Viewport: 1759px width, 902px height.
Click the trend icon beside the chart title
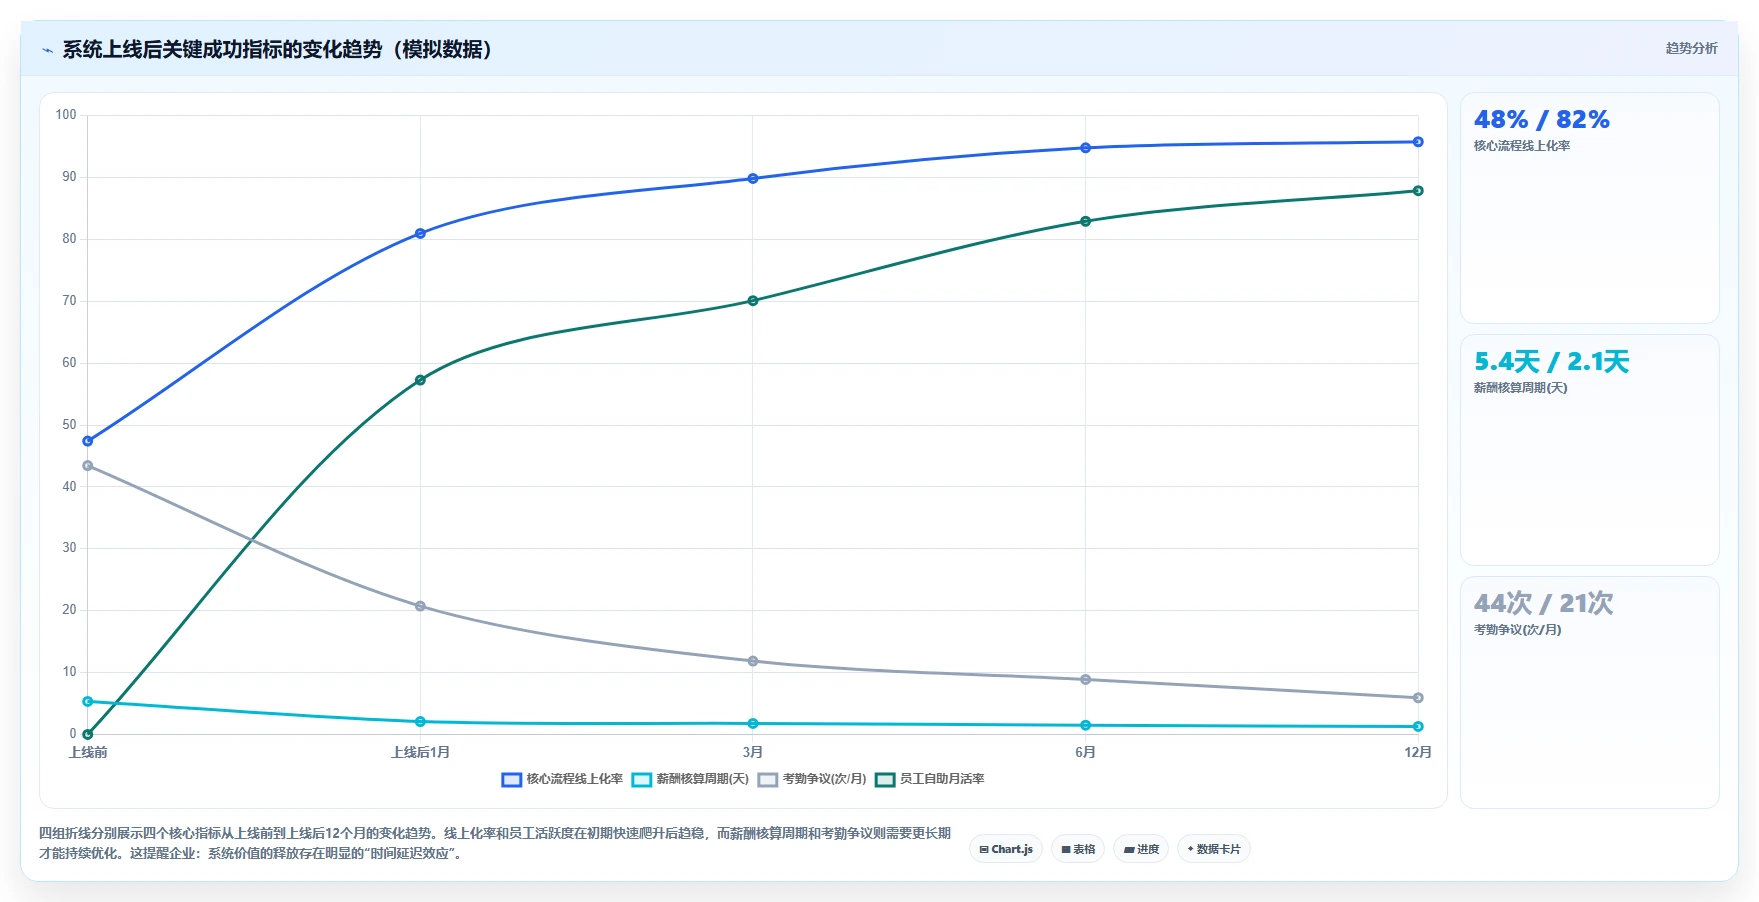(x=47, y=50)
